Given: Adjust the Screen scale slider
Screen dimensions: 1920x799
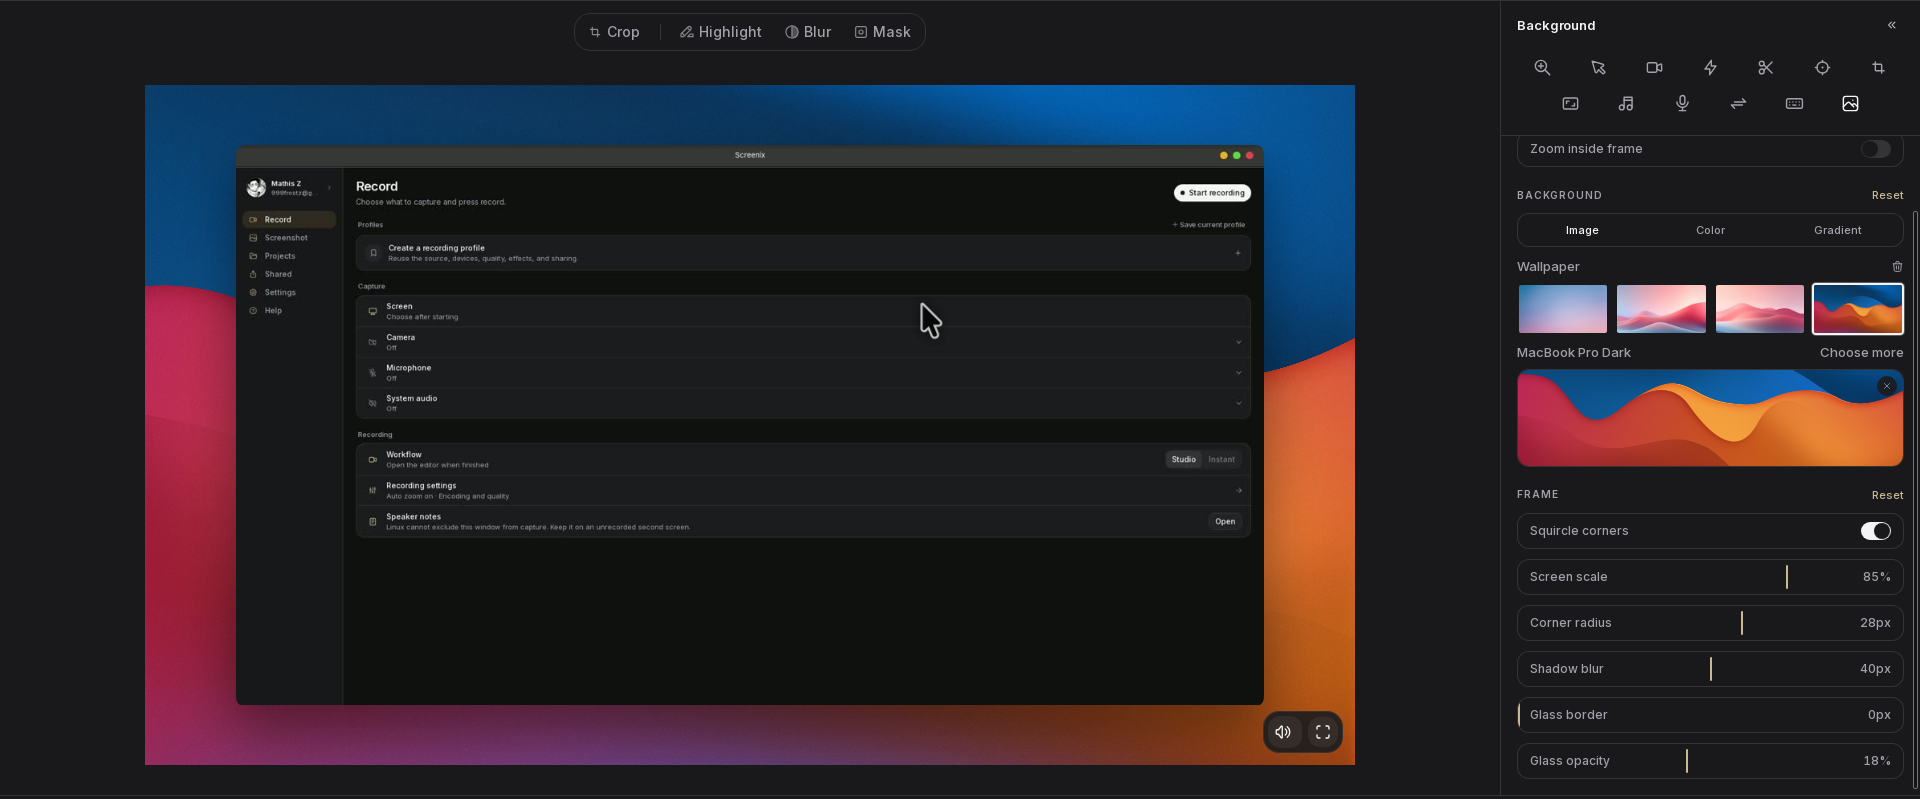Looking at the screenshot, I should click(1710, 577).
